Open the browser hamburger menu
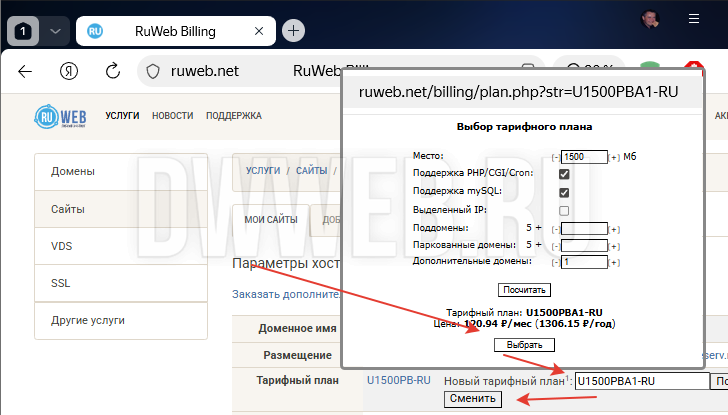The image size is (728, 415). point(694,19)
